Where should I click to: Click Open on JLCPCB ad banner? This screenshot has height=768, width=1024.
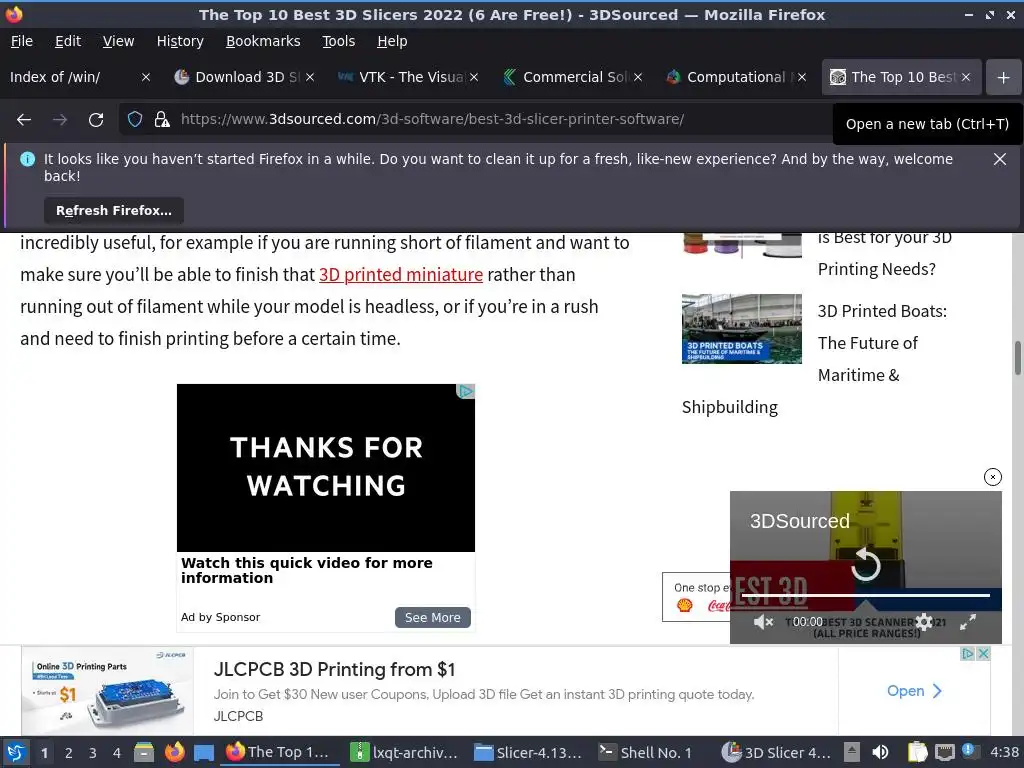pyautogui.click(x=914, y=691)
